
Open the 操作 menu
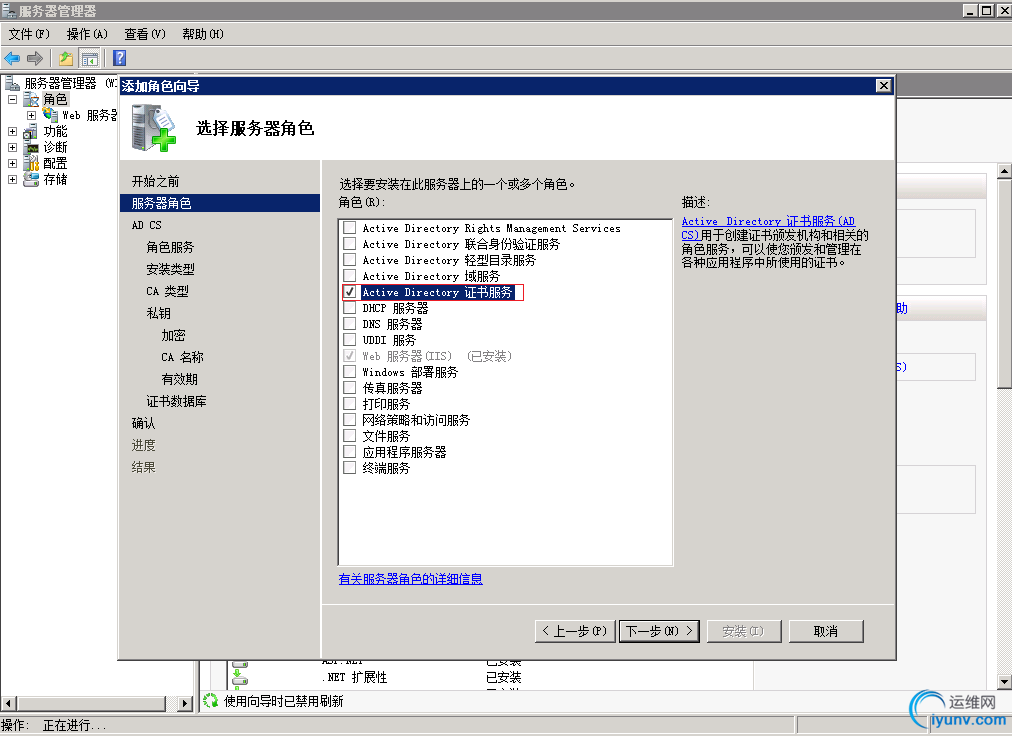click(86, 33)
